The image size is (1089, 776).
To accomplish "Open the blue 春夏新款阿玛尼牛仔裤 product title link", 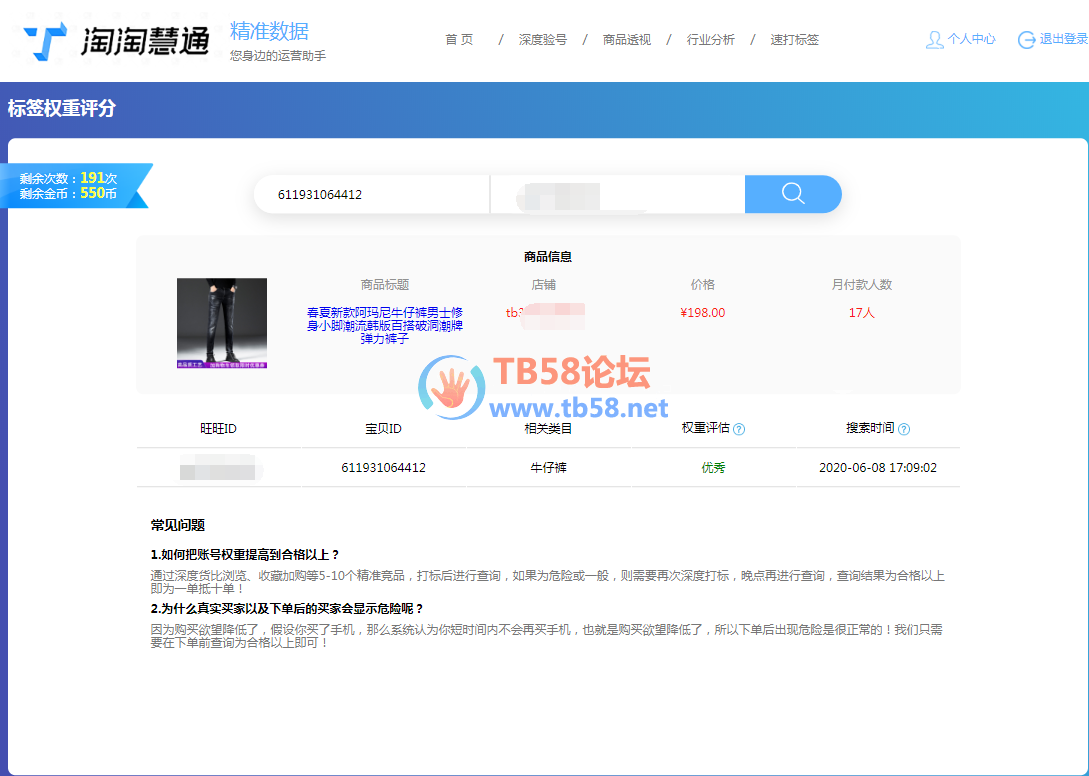I will click(385, 325).
